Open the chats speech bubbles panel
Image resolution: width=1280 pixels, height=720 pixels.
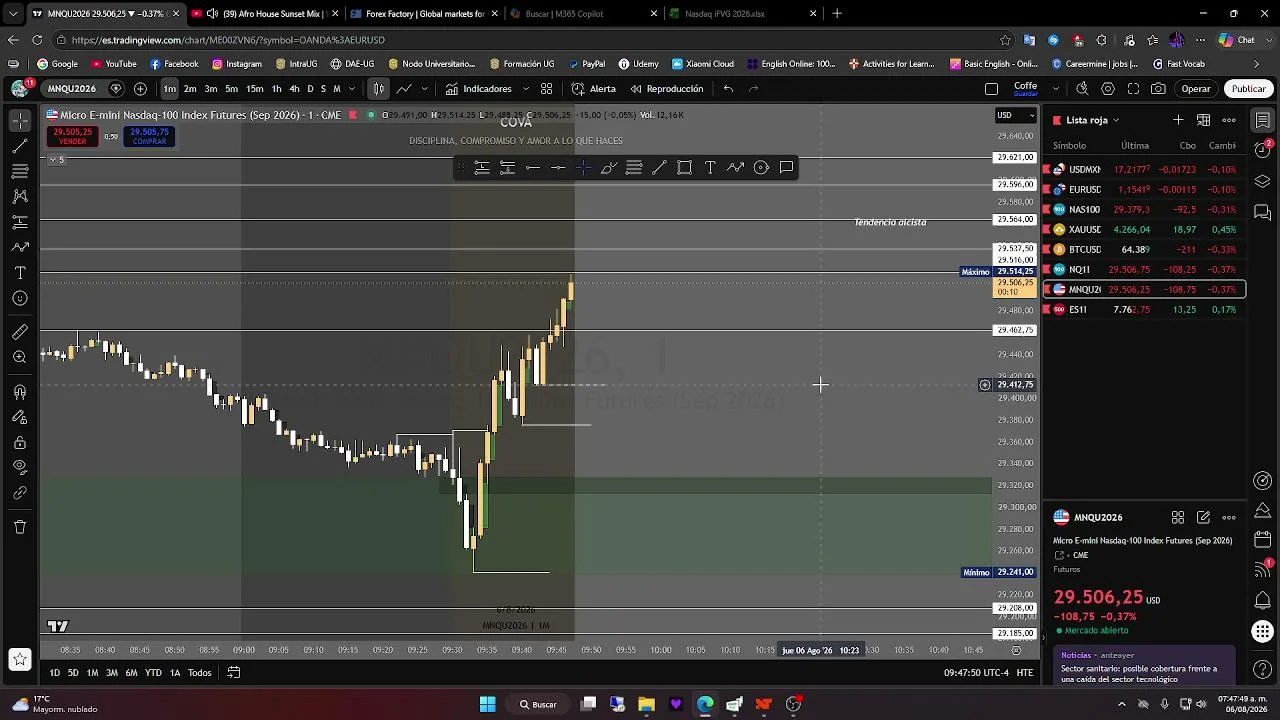tap(1263, 213)
